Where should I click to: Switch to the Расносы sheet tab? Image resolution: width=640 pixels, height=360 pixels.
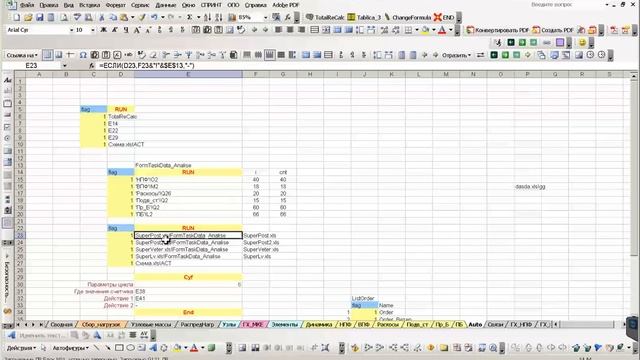coord(387,324)
